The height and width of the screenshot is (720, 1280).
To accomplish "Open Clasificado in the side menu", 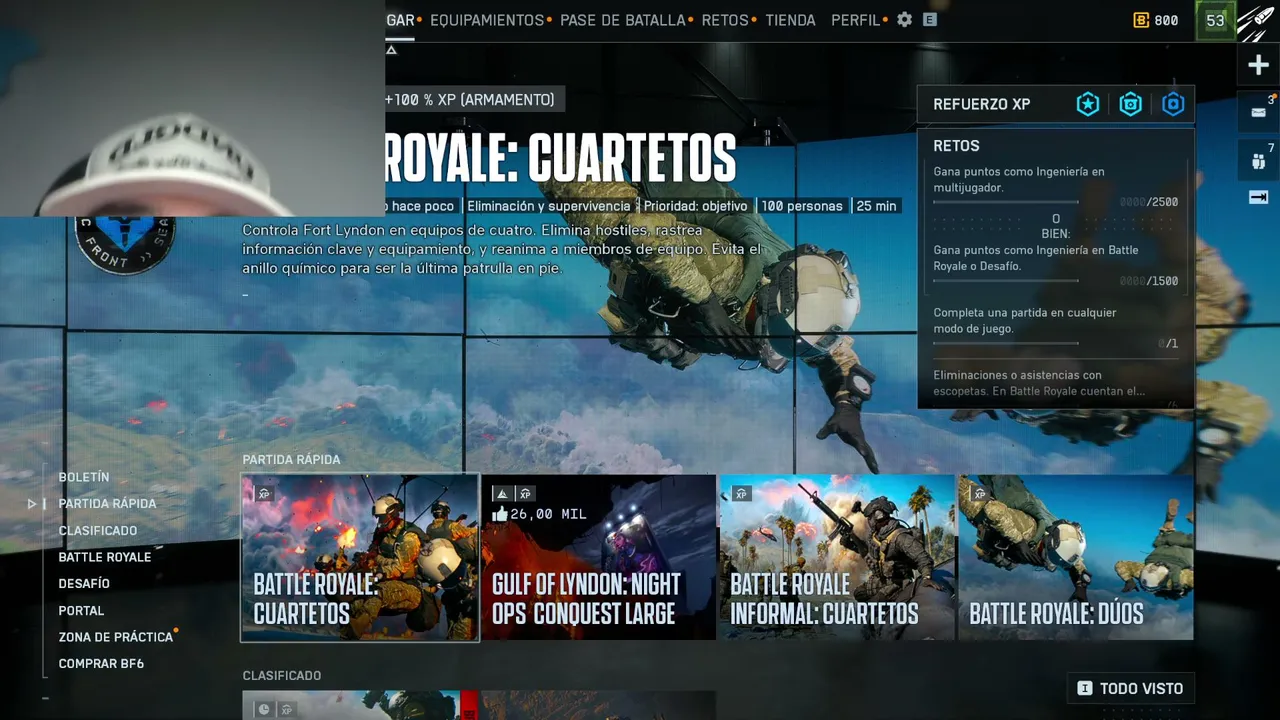I will click(98, 531).
